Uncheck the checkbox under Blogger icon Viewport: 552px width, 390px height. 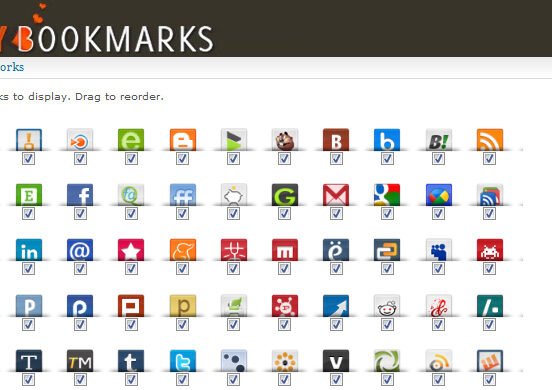click(182, 158)
